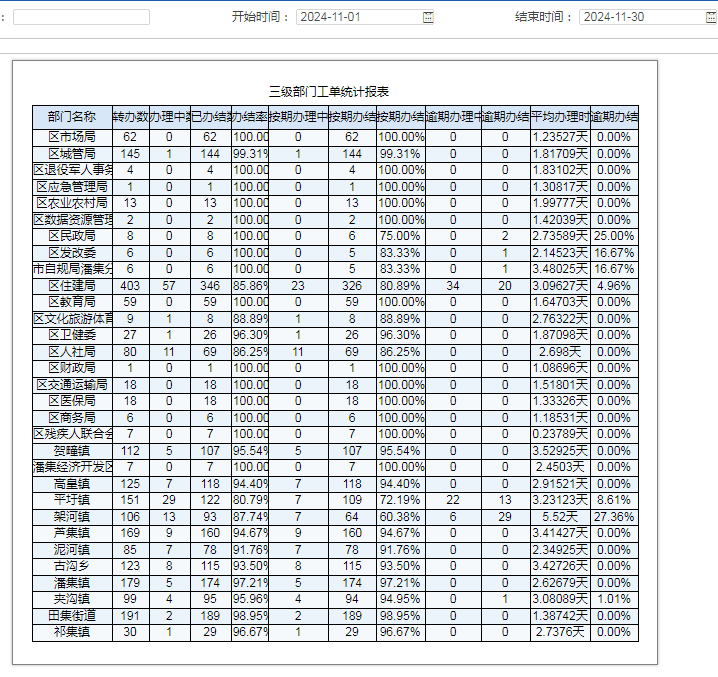Select the 区人社局 department cell
The image size is (718, 677).
[72, 352]
